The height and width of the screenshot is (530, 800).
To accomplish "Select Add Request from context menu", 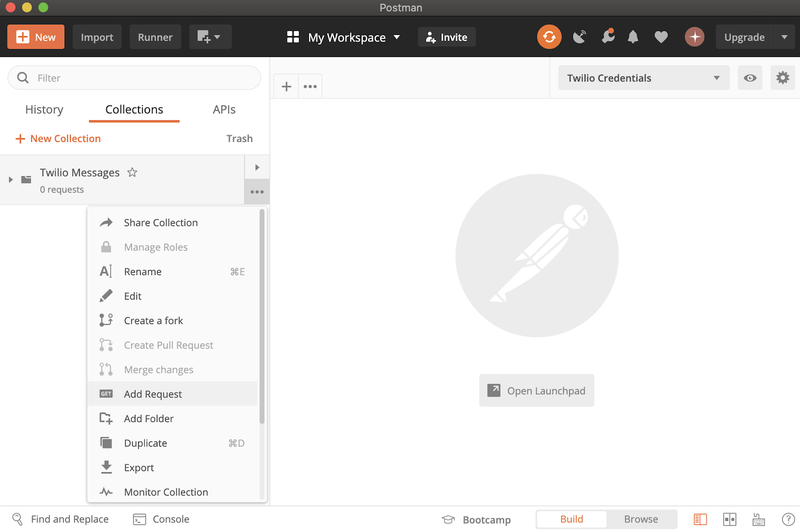I will 153,394.
